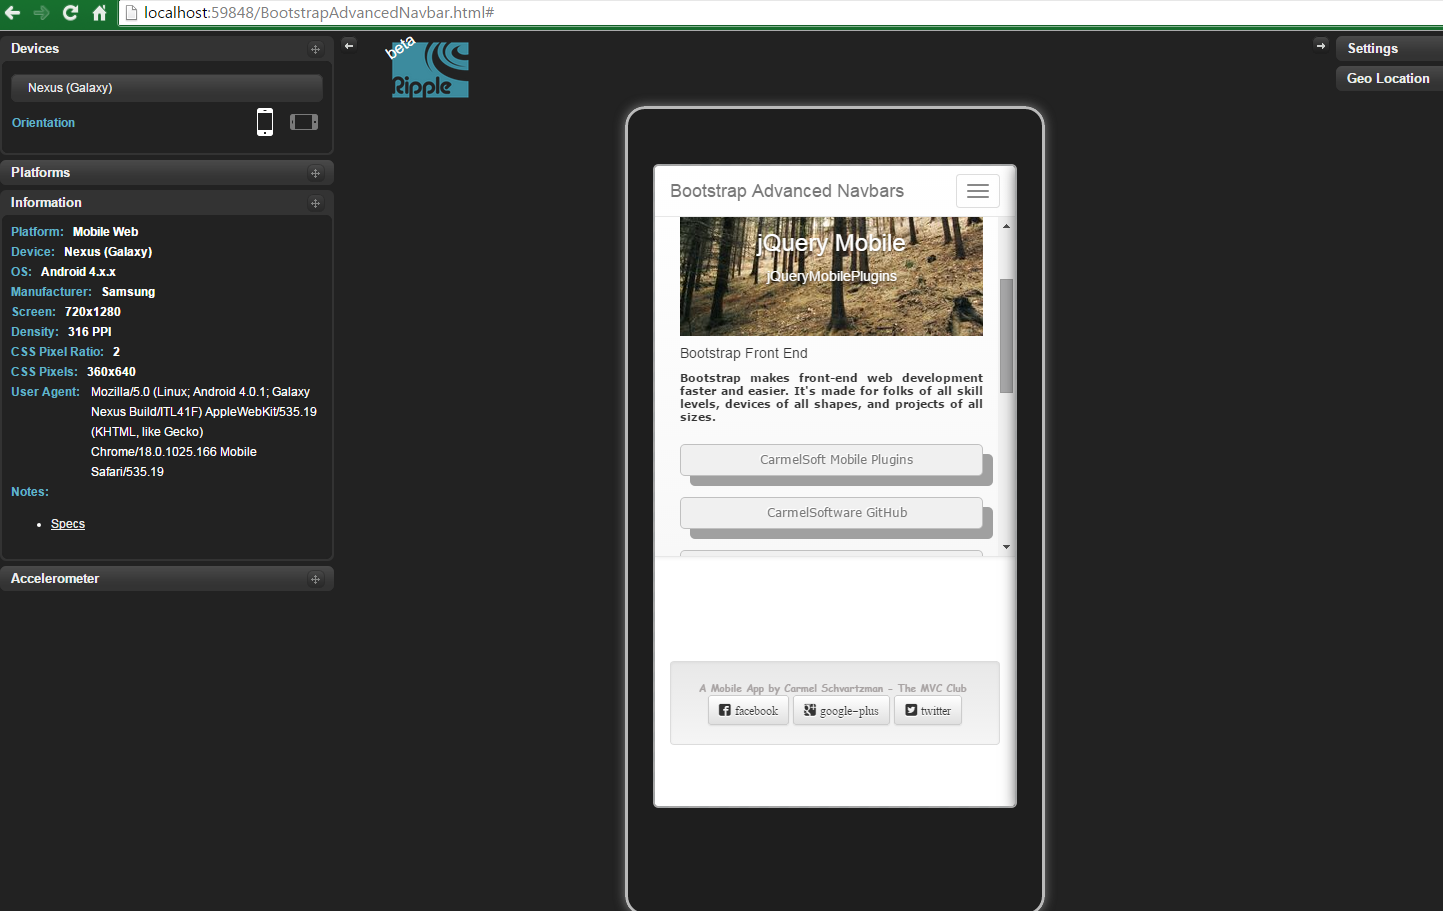Collapse the left panel with the arrow

coord(349,45)
